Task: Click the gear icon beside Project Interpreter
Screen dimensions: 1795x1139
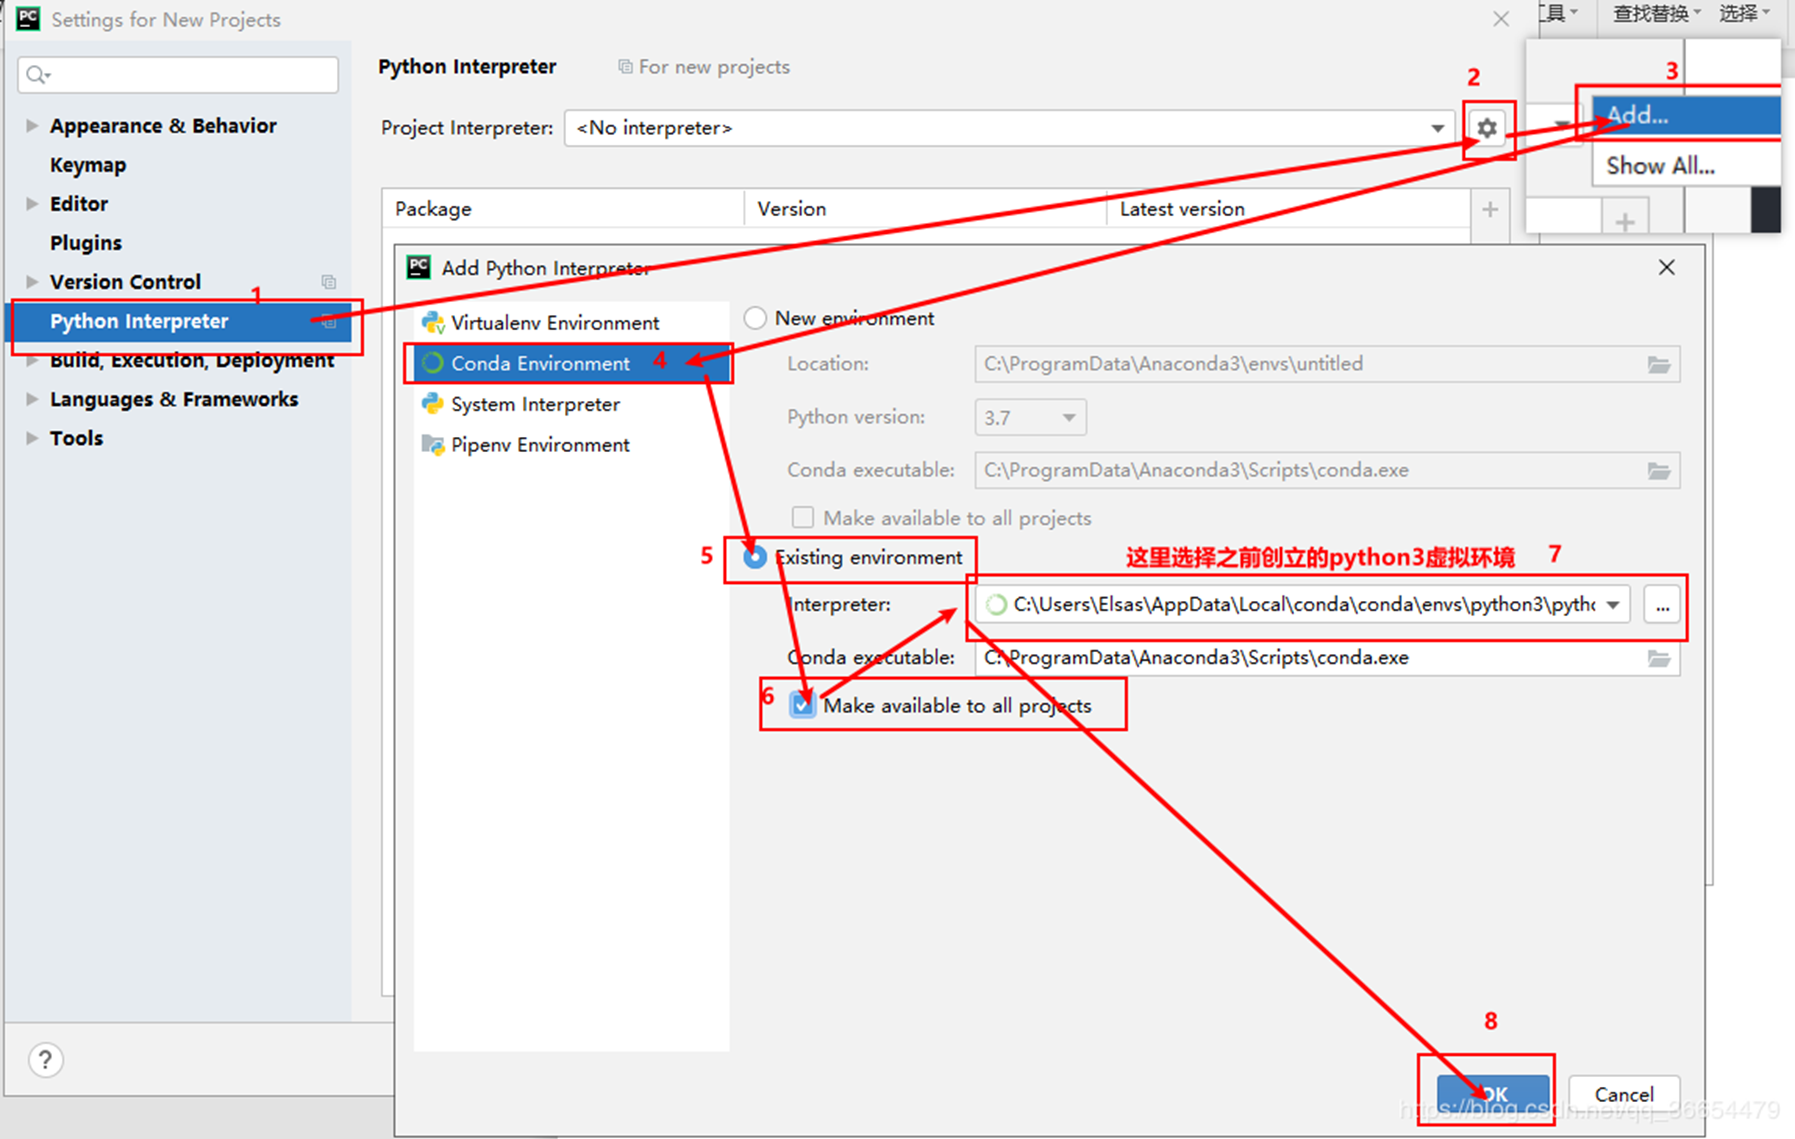Action: point(1487,128)
